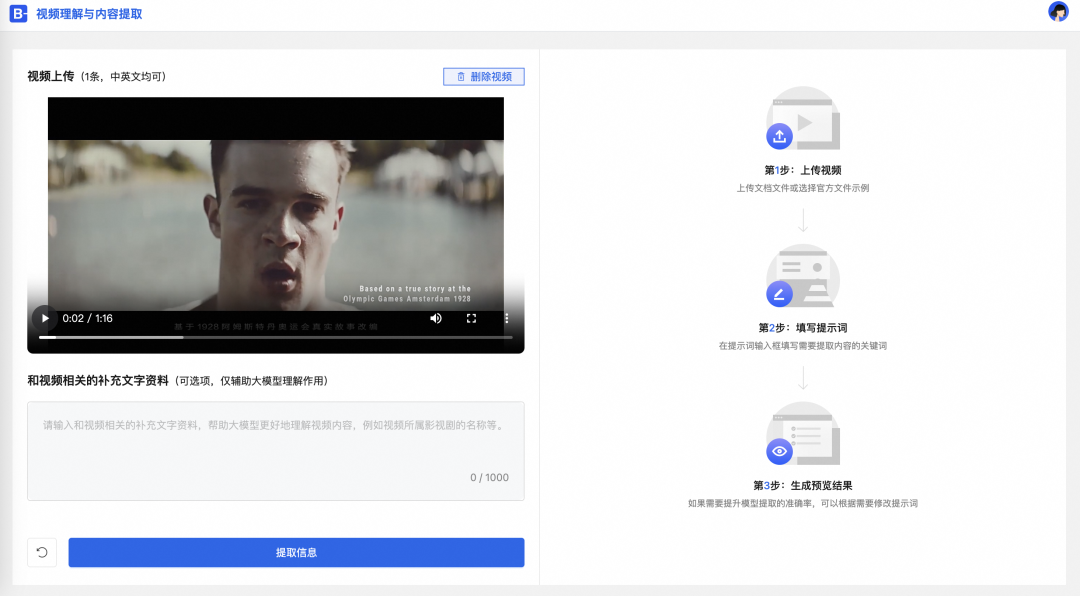The image size is (1080, 596).
Task: Click the 第2步：填写提示词 label
Action: pos(802,328)
